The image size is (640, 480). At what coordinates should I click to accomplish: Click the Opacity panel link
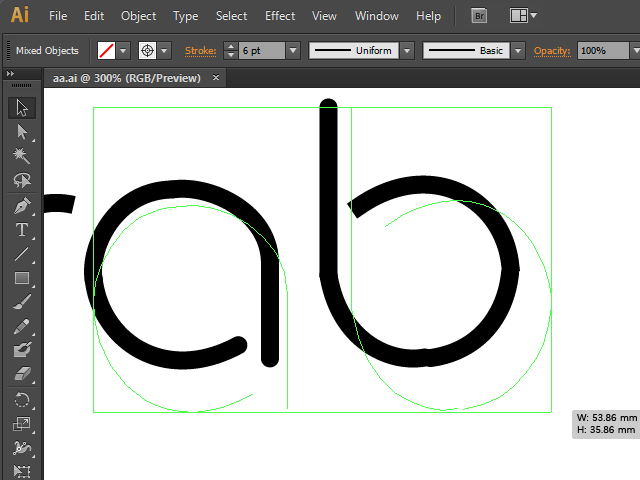[x=552, y=51]
